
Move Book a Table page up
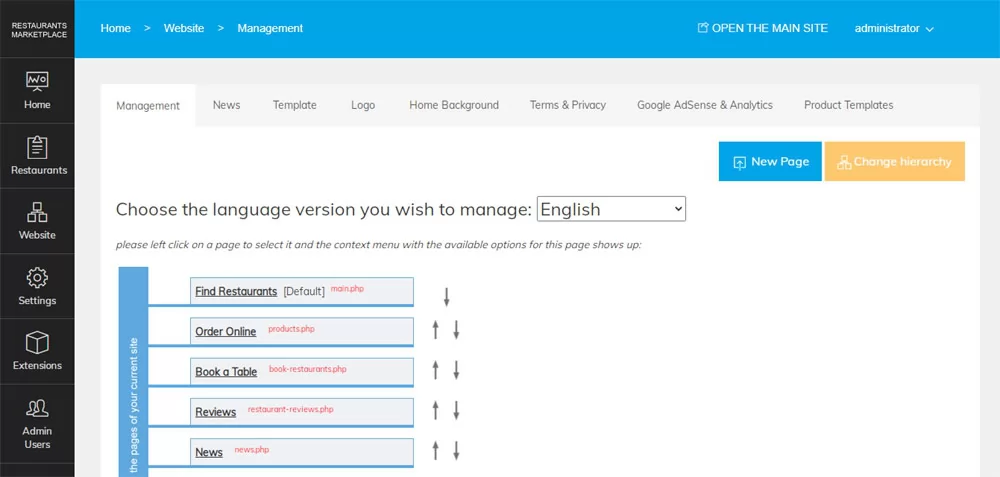coord(436,370)
